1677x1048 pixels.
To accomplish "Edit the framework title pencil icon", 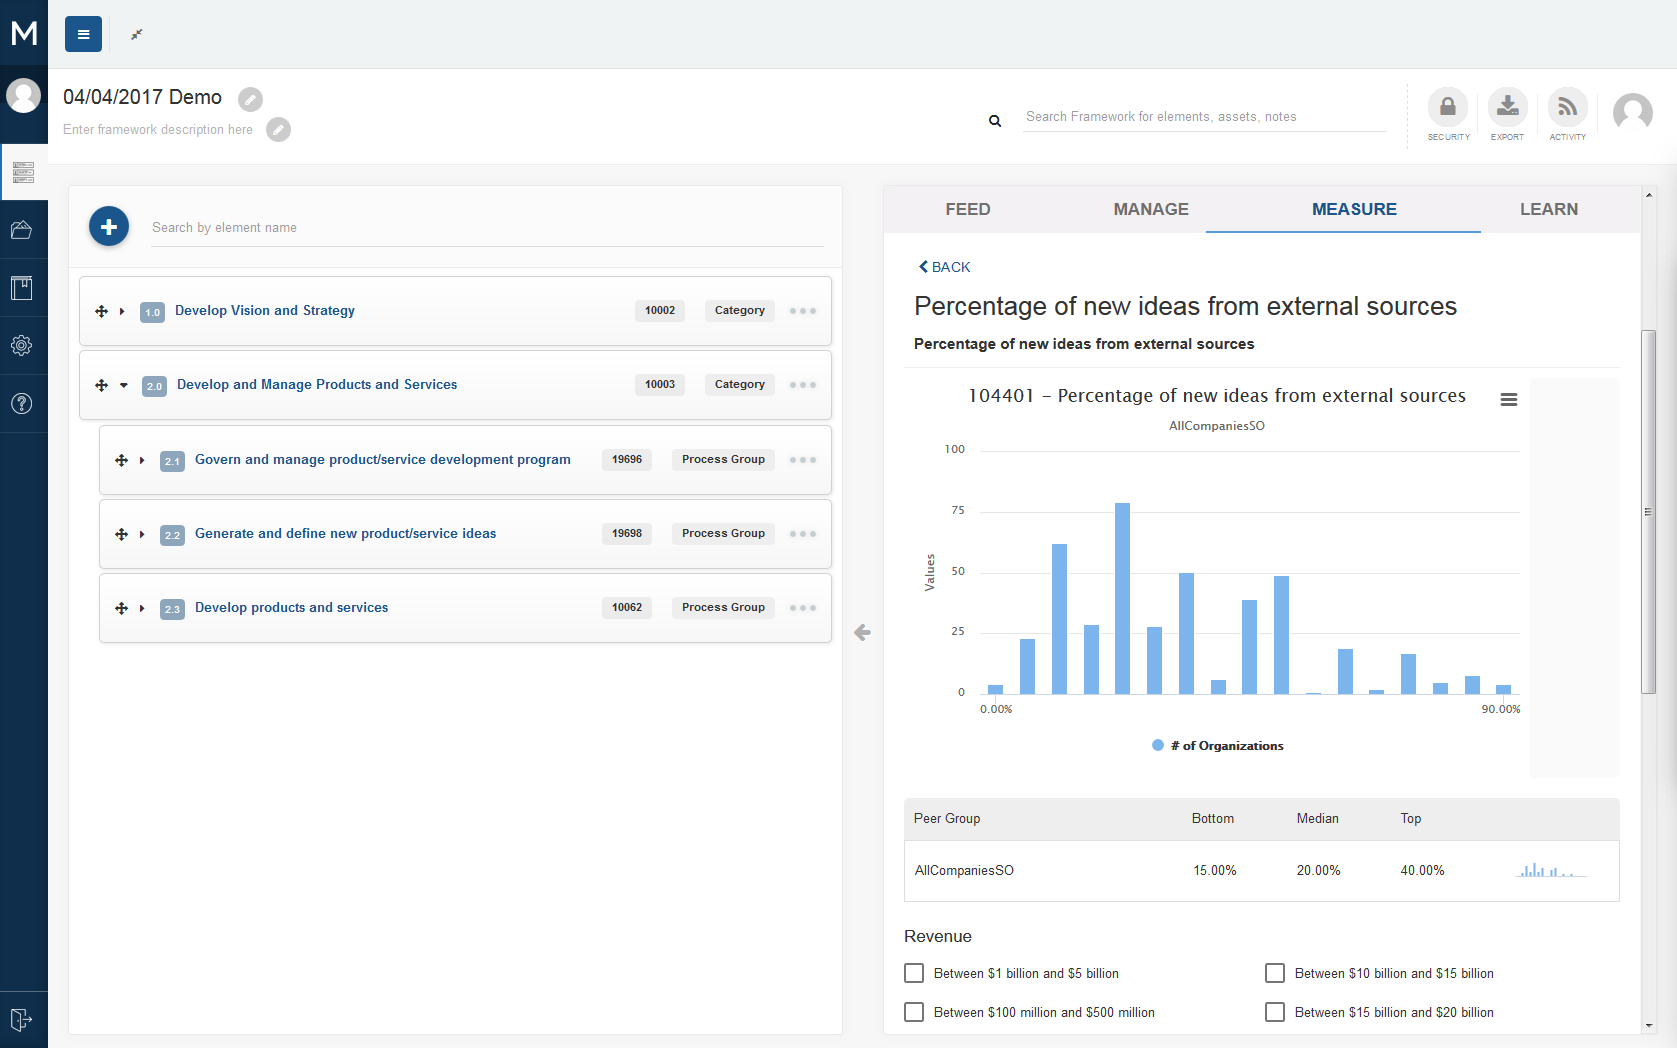I will tap(250, 99).
